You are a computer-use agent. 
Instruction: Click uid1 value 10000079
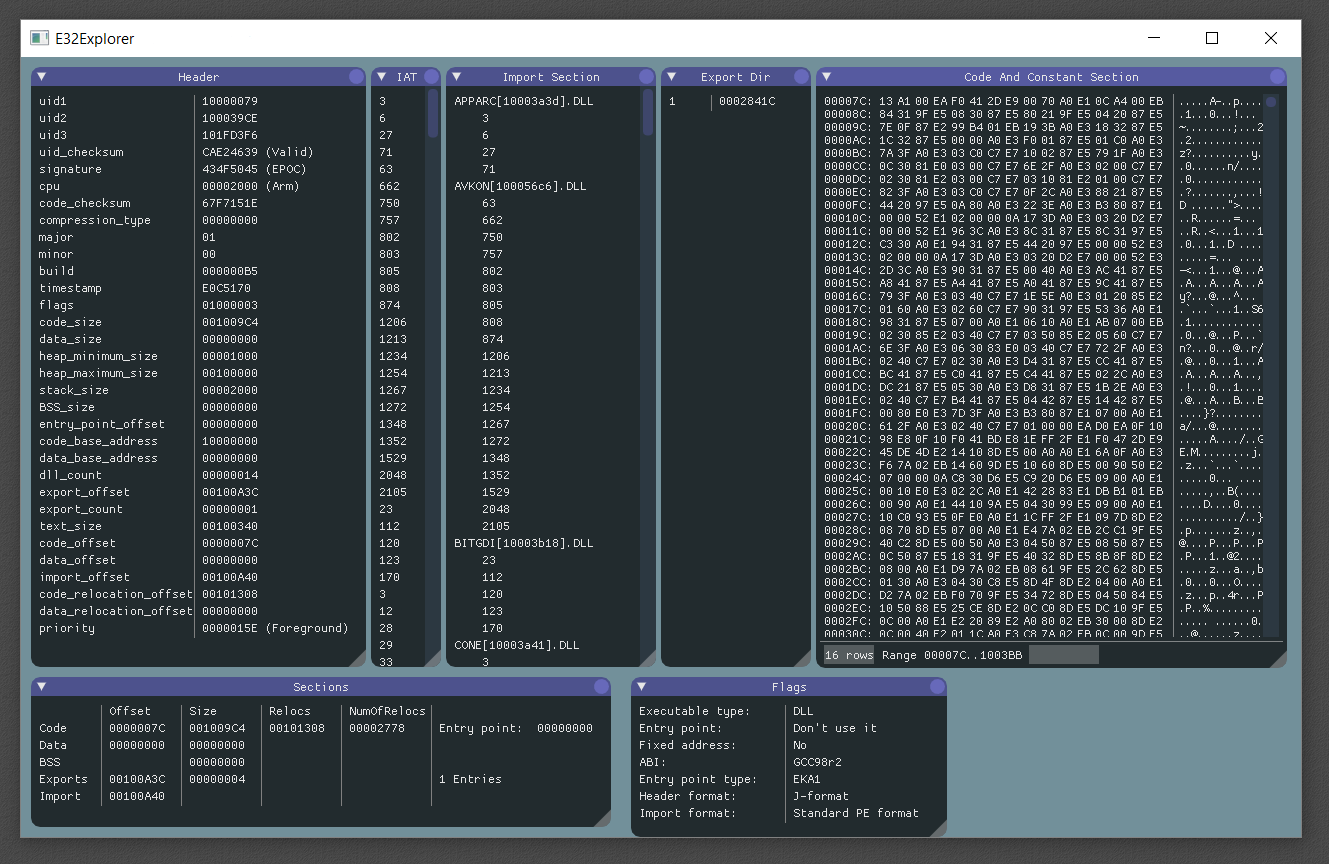coord(230,101)
